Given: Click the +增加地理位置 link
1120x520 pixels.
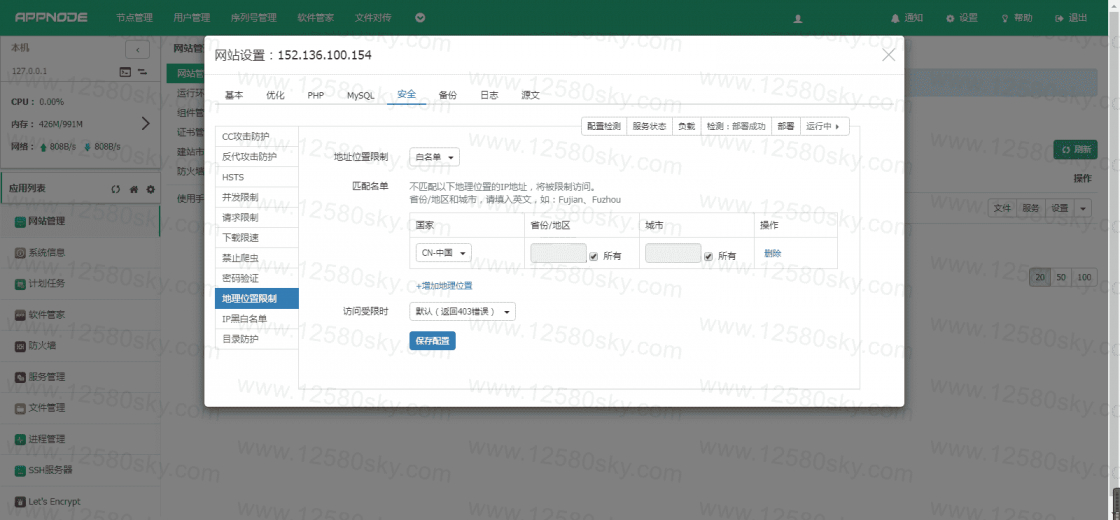Looking at the screenshot, I should tap(444, 286).
